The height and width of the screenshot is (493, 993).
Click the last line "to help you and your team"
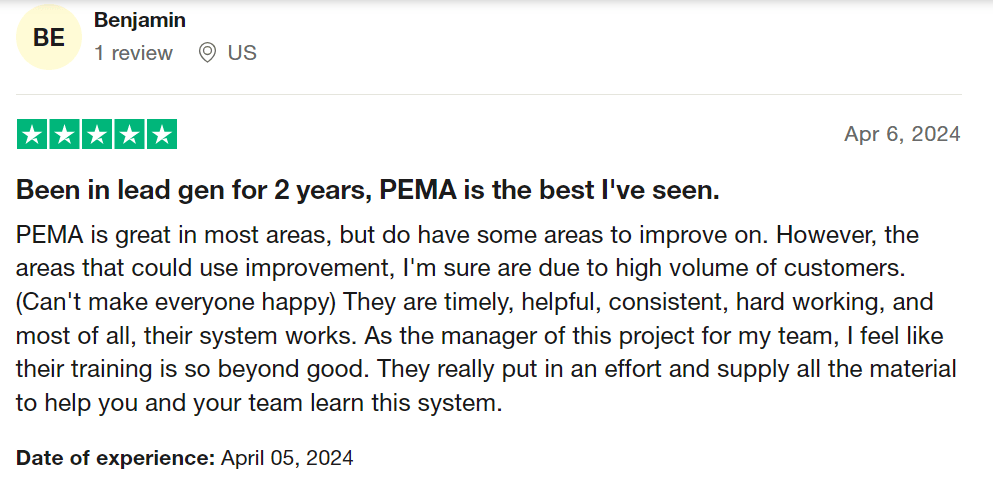(259, 403)
